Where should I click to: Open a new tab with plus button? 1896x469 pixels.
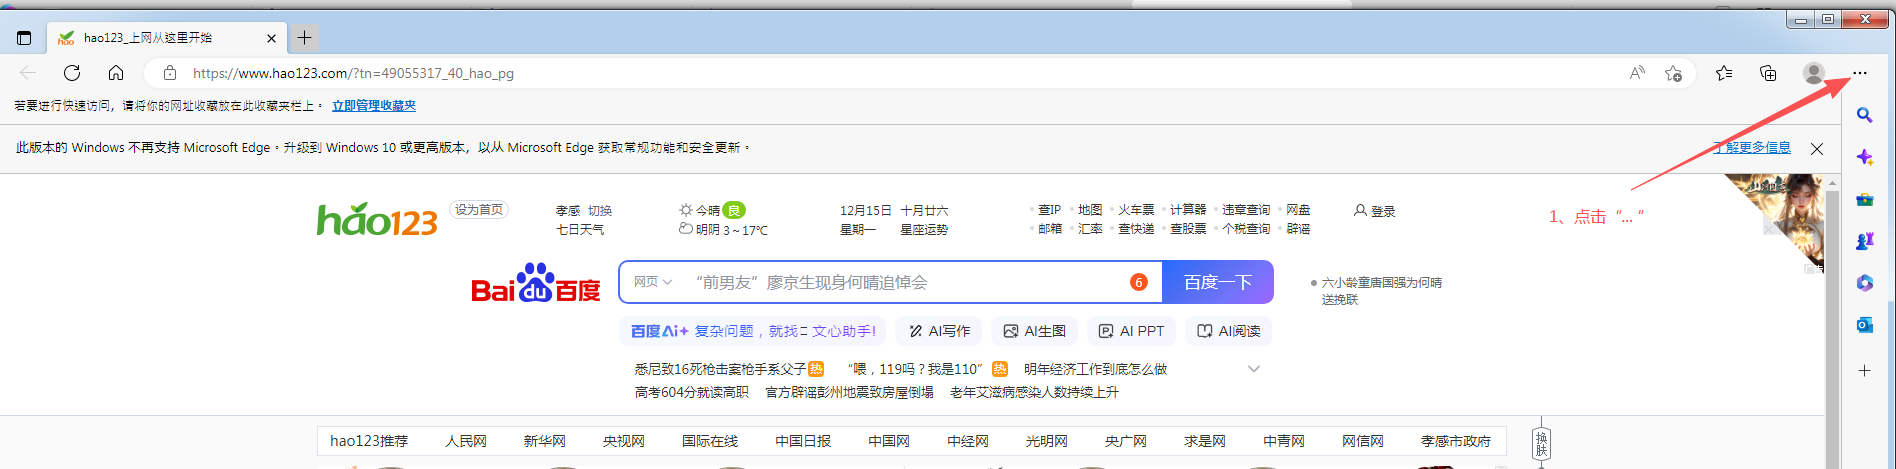pyautogui.click(x=304, y=38)
